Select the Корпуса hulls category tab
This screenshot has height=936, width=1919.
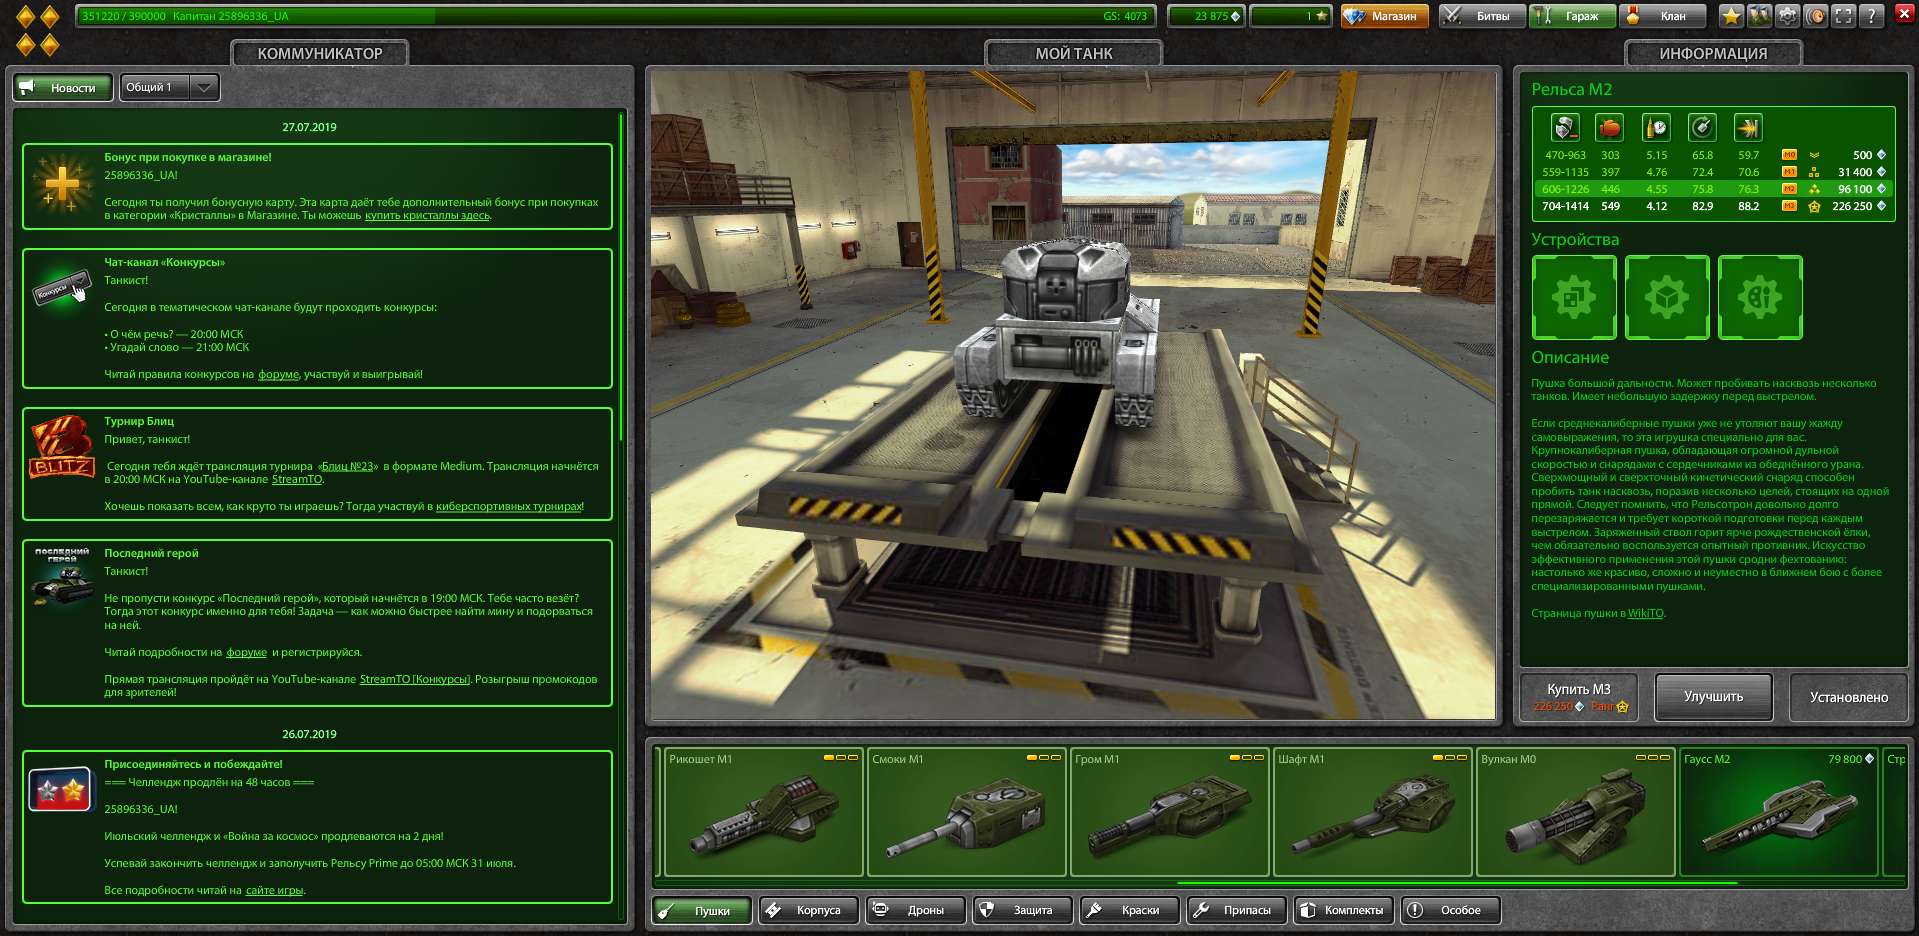809,910
